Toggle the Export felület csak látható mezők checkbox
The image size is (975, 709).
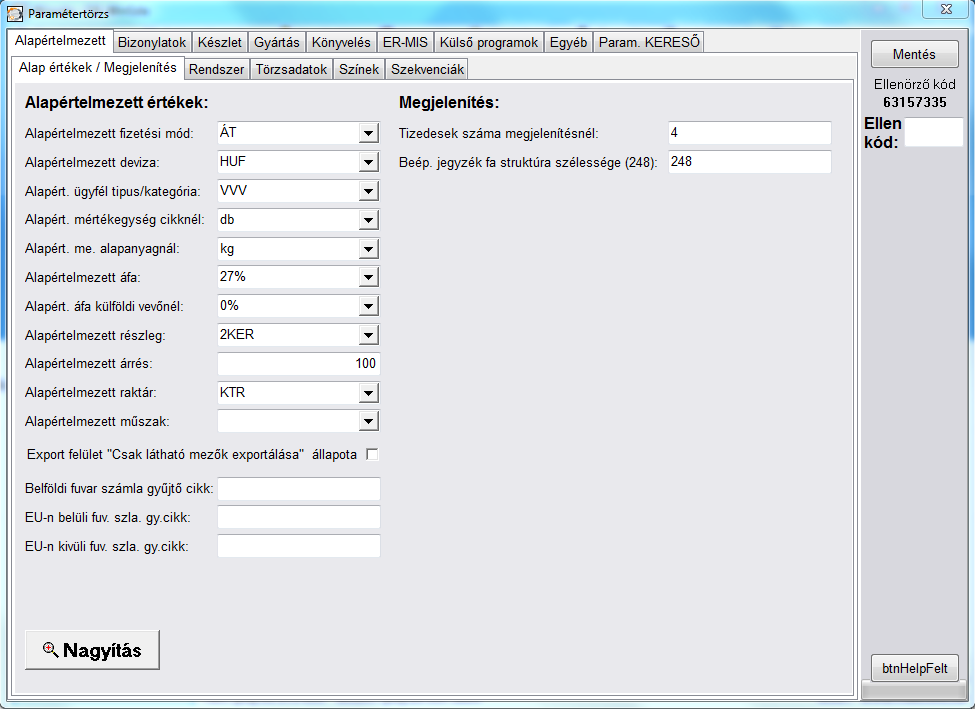click(x=372, y=455)
